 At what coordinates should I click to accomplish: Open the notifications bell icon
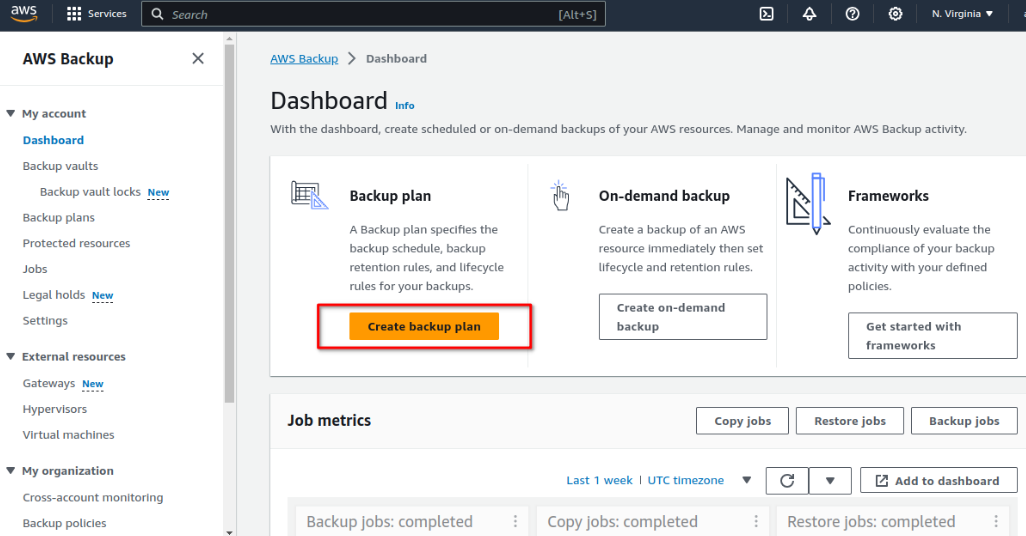click(809, 14)
